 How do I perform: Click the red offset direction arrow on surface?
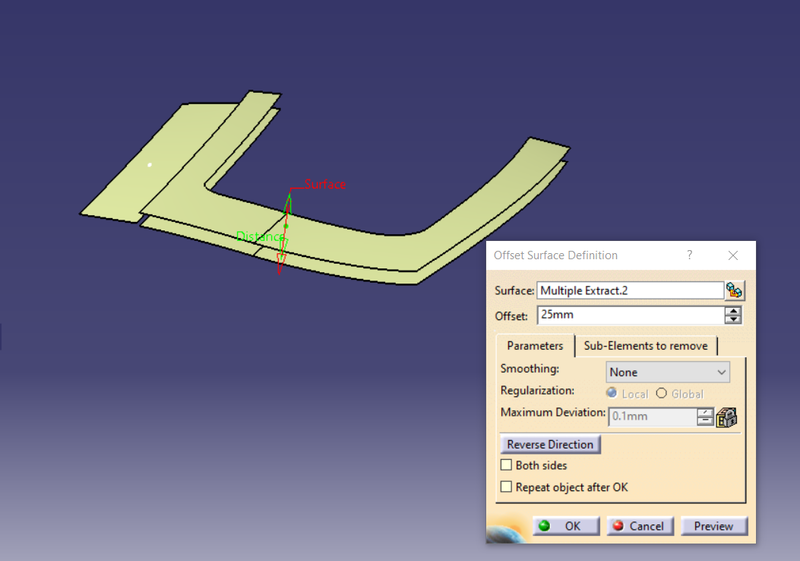pos(282,260)
